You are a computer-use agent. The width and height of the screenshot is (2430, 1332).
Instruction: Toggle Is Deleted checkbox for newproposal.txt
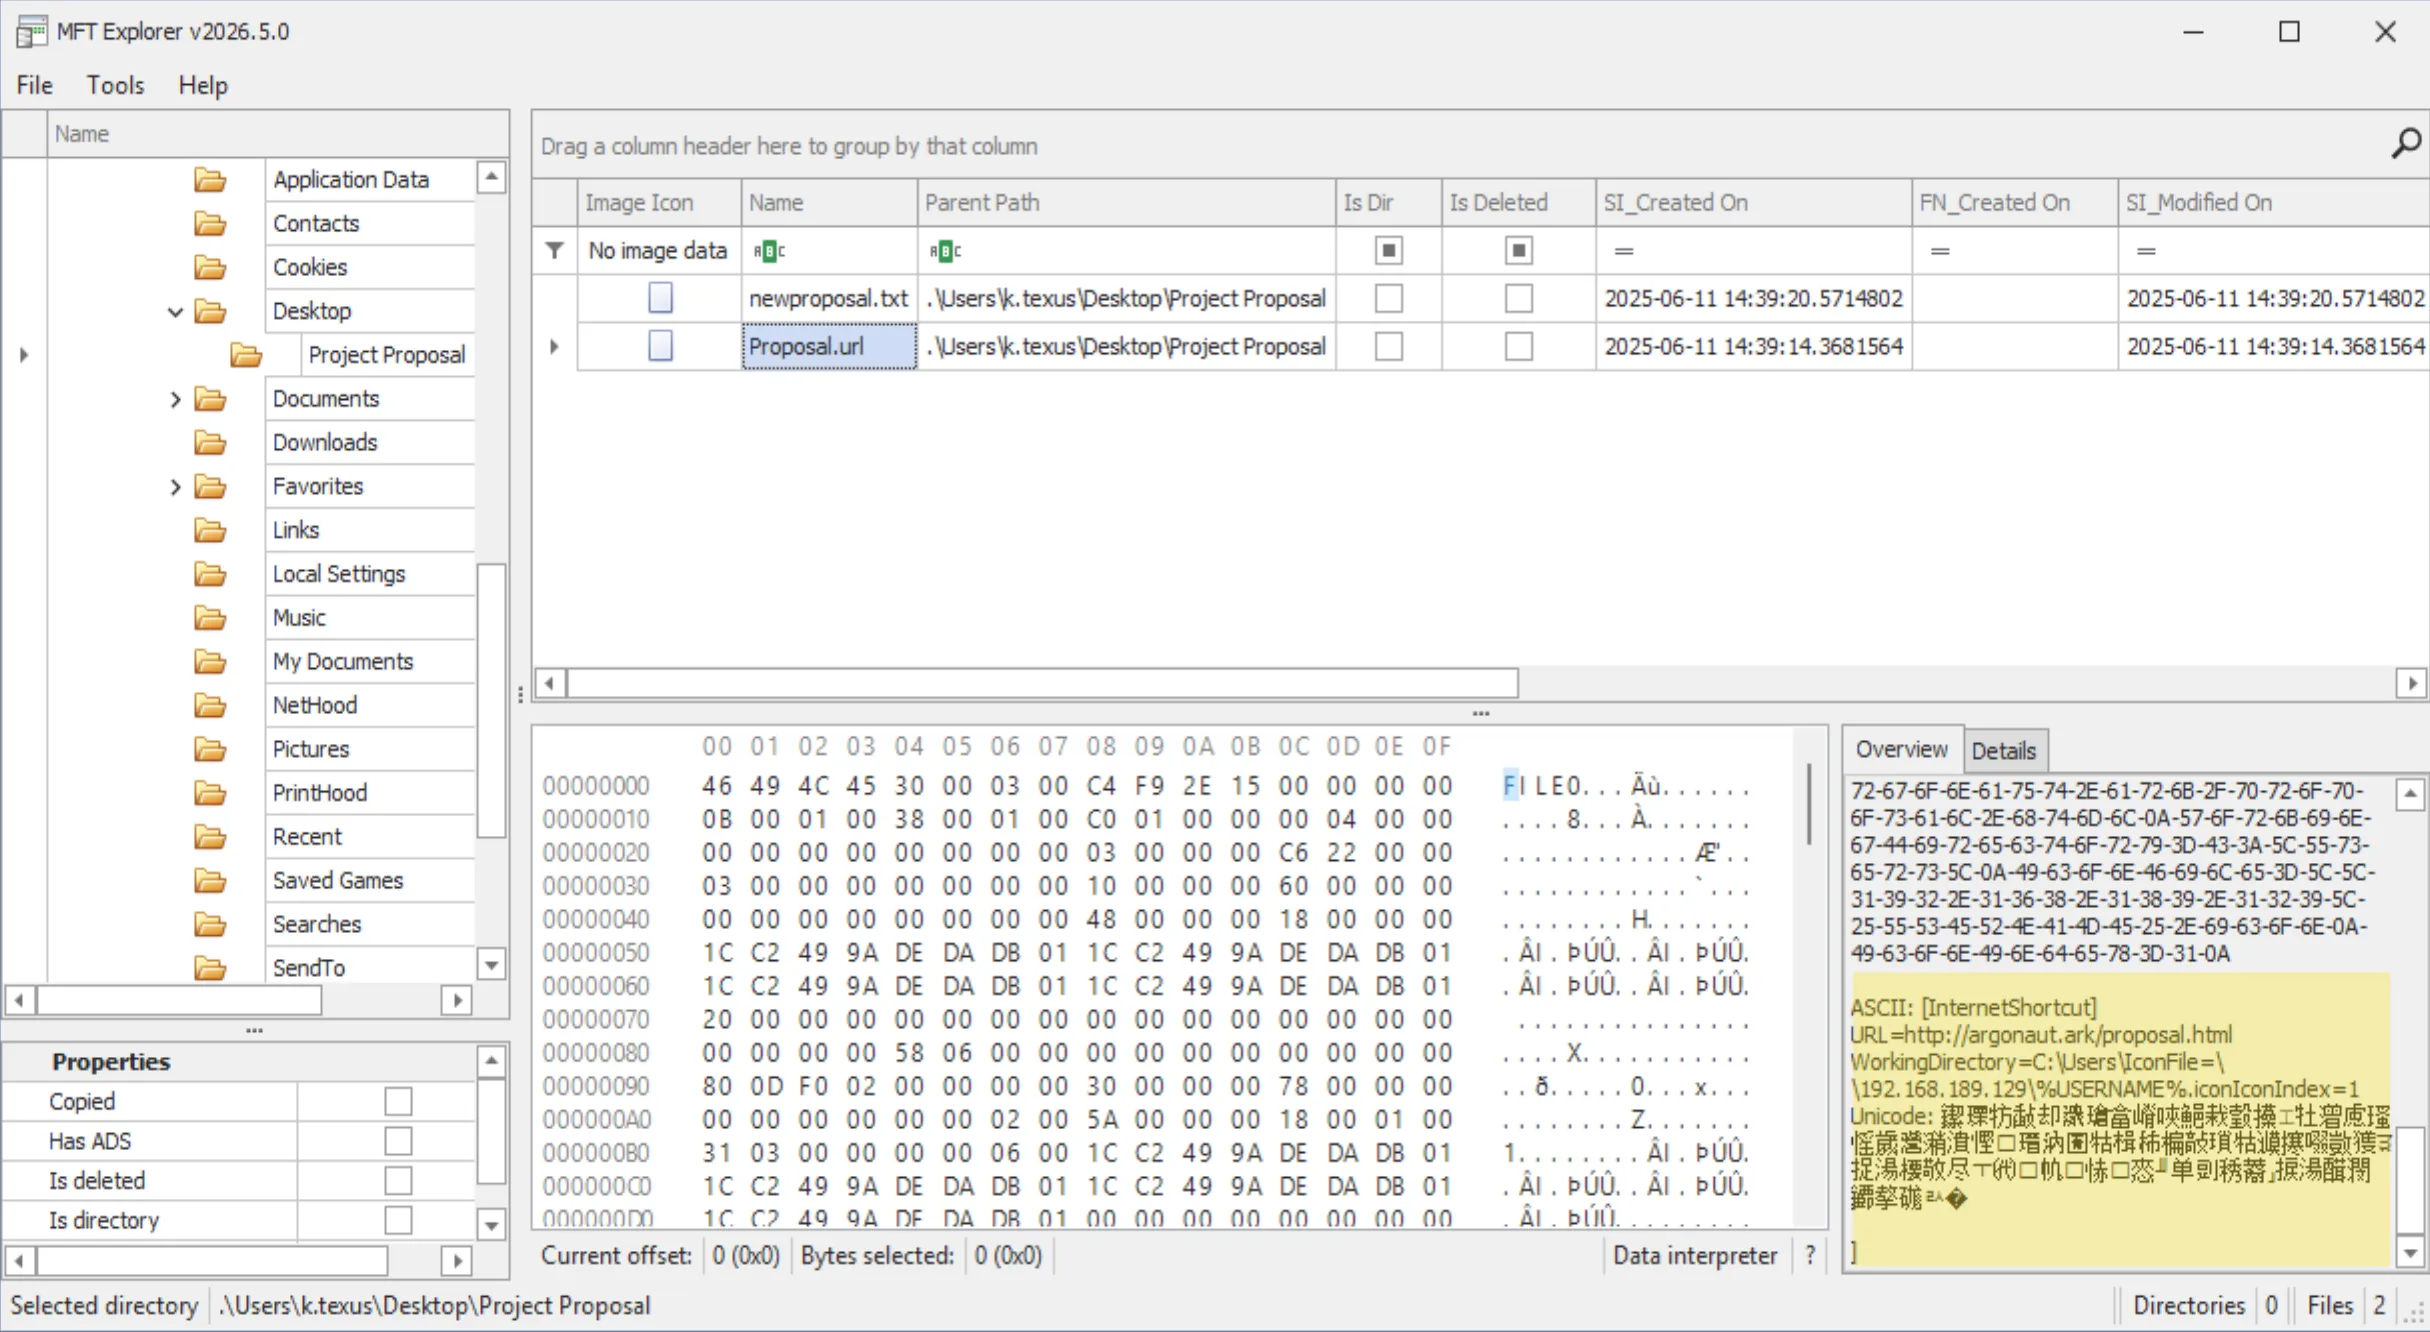(1519, 298)
